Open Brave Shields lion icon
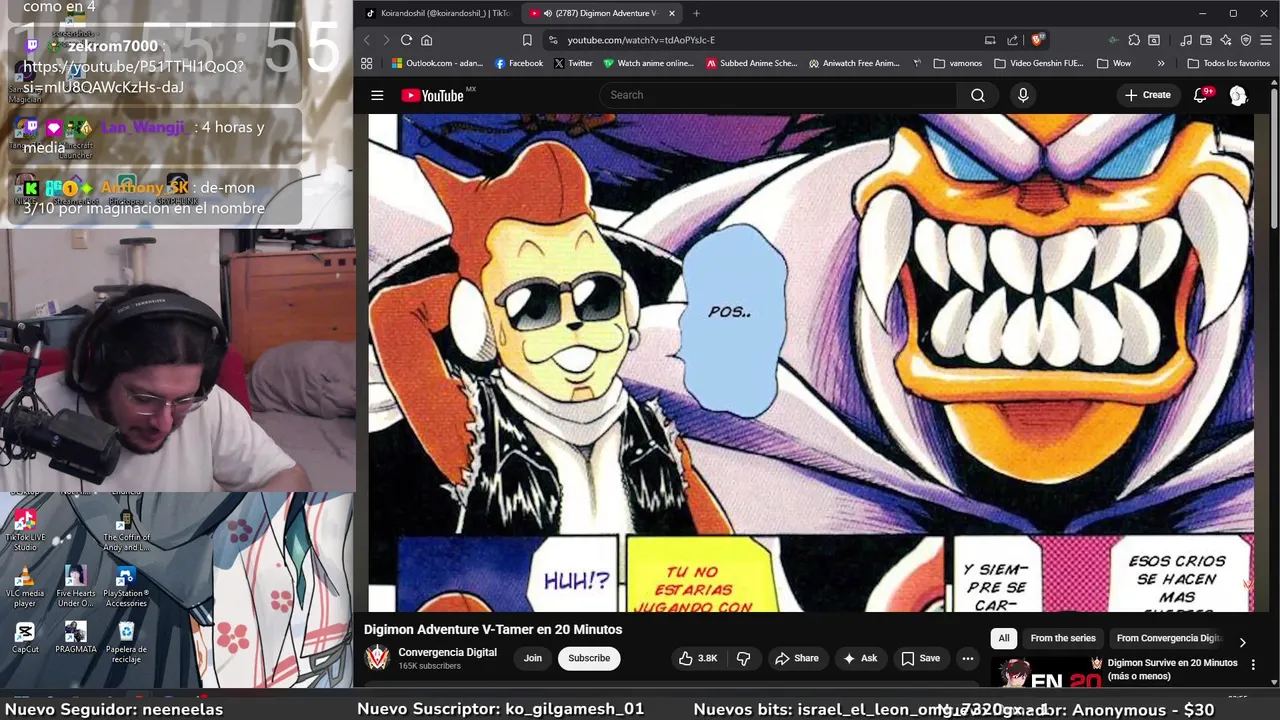Screen dimensions: 1280x720 point(1038,40)
